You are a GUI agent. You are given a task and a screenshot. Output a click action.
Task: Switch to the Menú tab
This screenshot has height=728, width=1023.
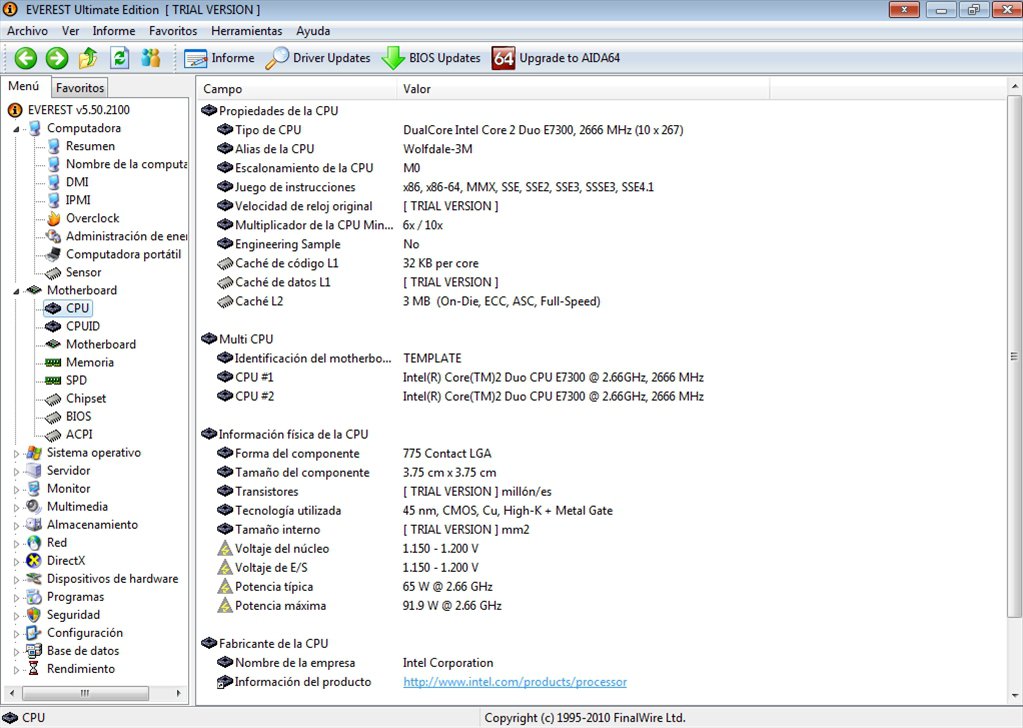tap(24, 86)
